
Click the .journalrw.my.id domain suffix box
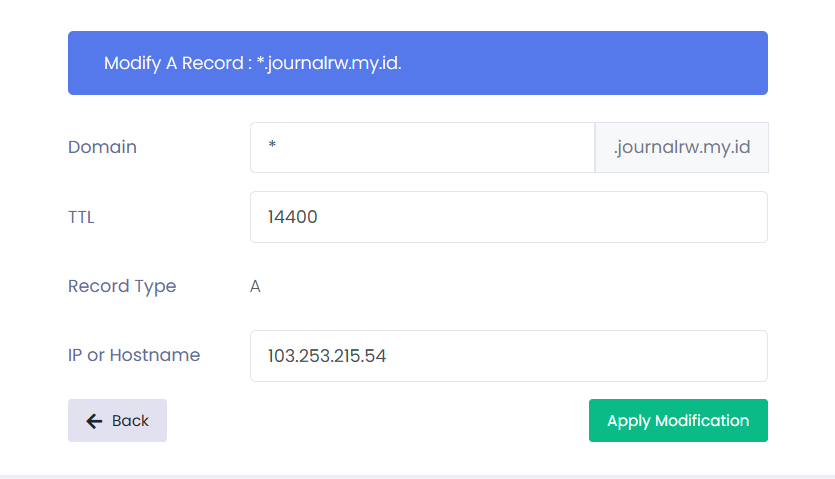coord(681,147)
